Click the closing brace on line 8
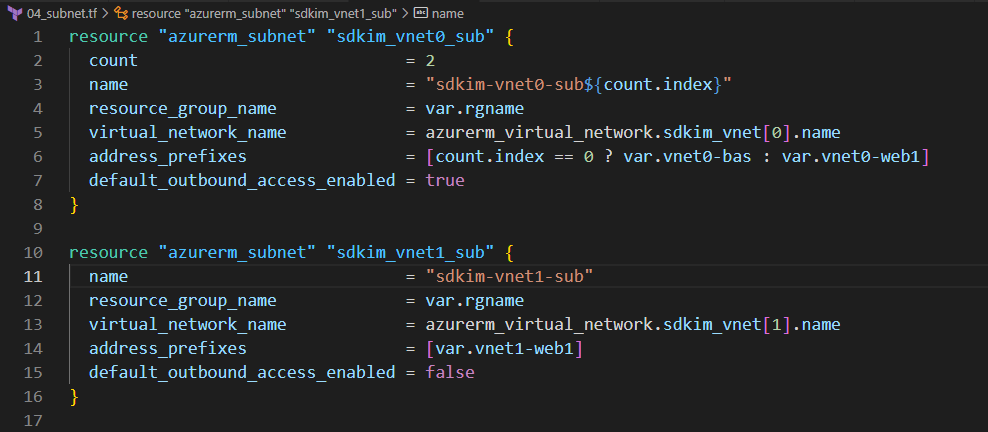This screenshot has height=432, width=988. [74, 205]
